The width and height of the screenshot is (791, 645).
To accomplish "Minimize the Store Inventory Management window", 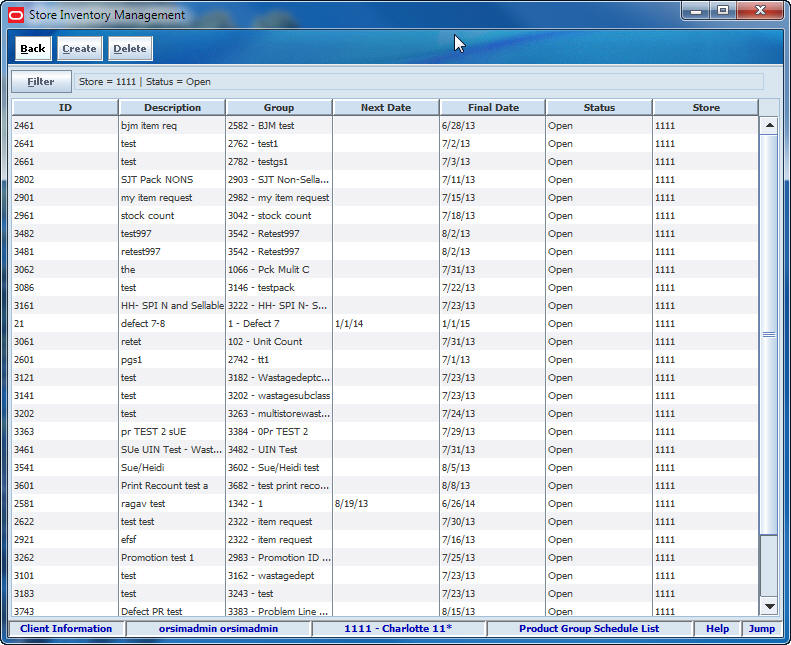I will (696, 11).
